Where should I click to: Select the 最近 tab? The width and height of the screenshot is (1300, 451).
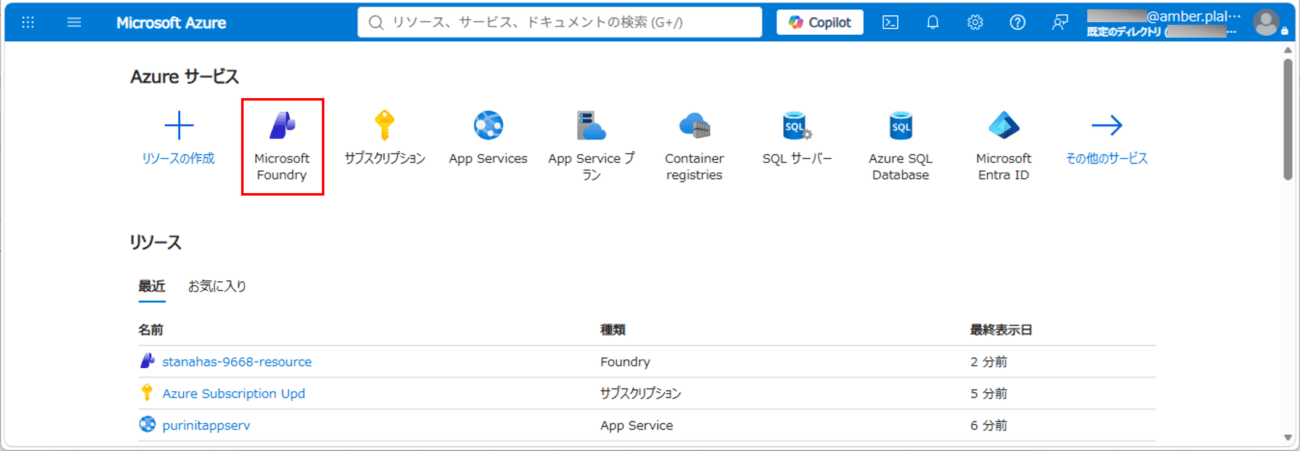tap(151, 286)
